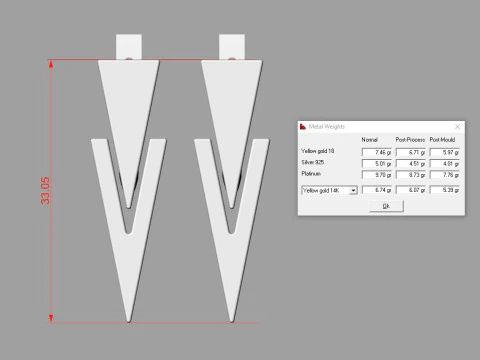This screenshot has height=360, width=480.
Task: Select the Yellow gold 14K Post-Process weight field
Action: pos(411,190)
